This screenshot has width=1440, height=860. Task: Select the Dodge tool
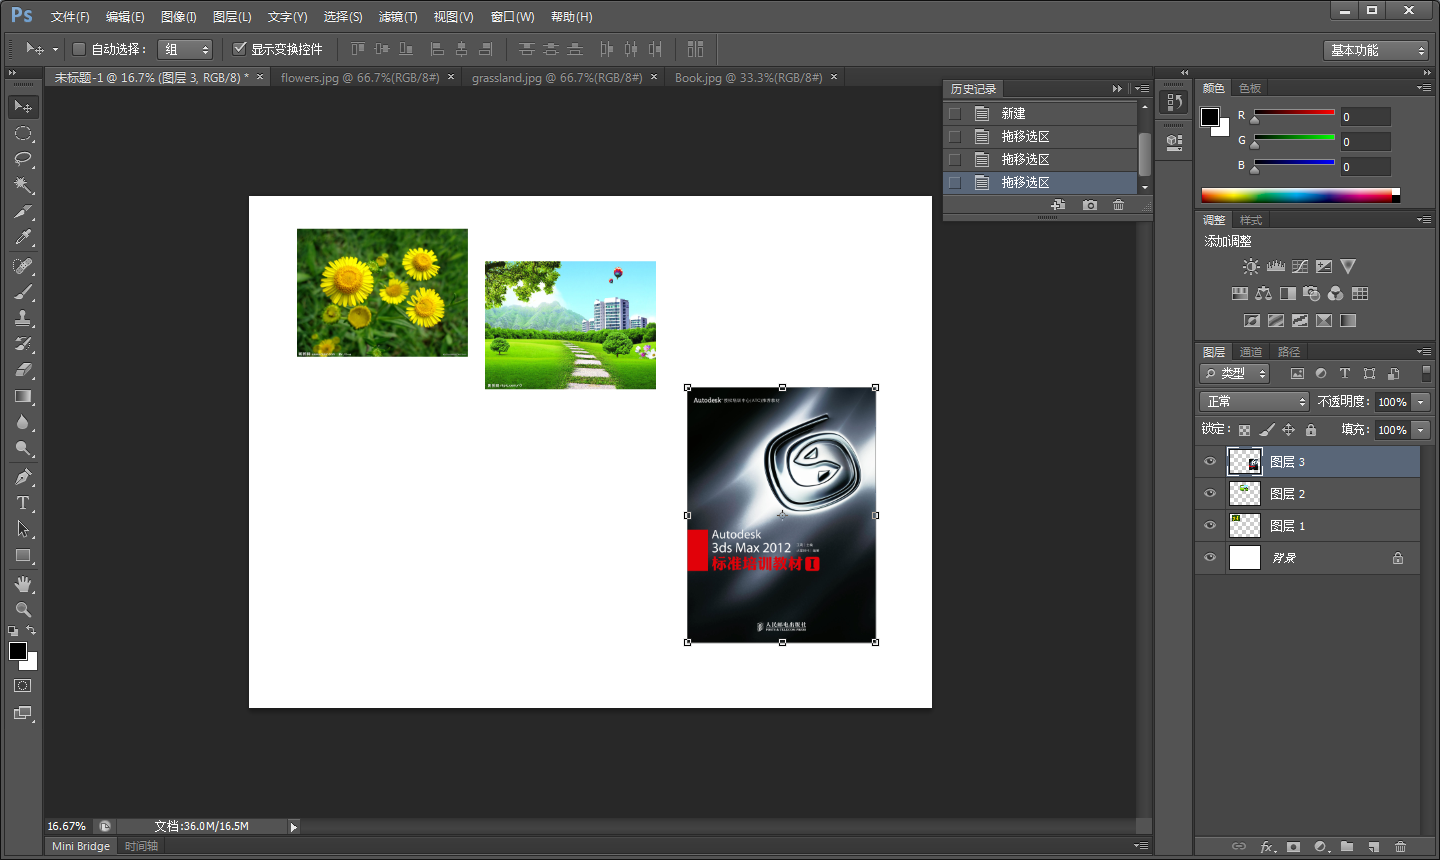pyautogui.click(x=23, y=449)
